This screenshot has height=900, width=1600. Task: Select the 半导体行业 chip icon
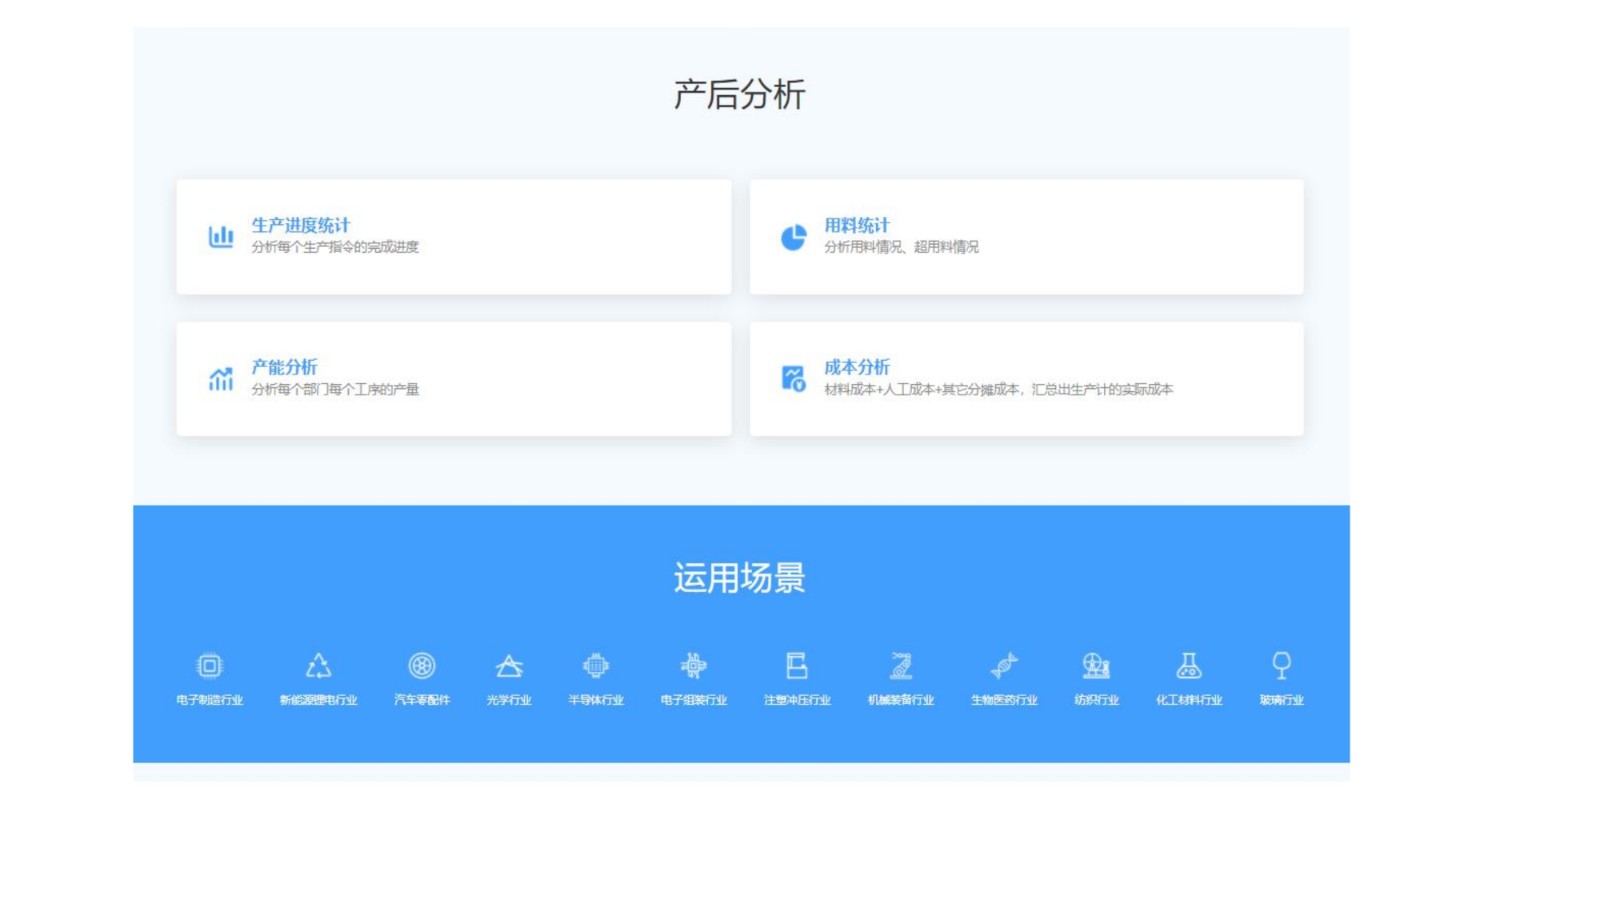click(596, 666)
